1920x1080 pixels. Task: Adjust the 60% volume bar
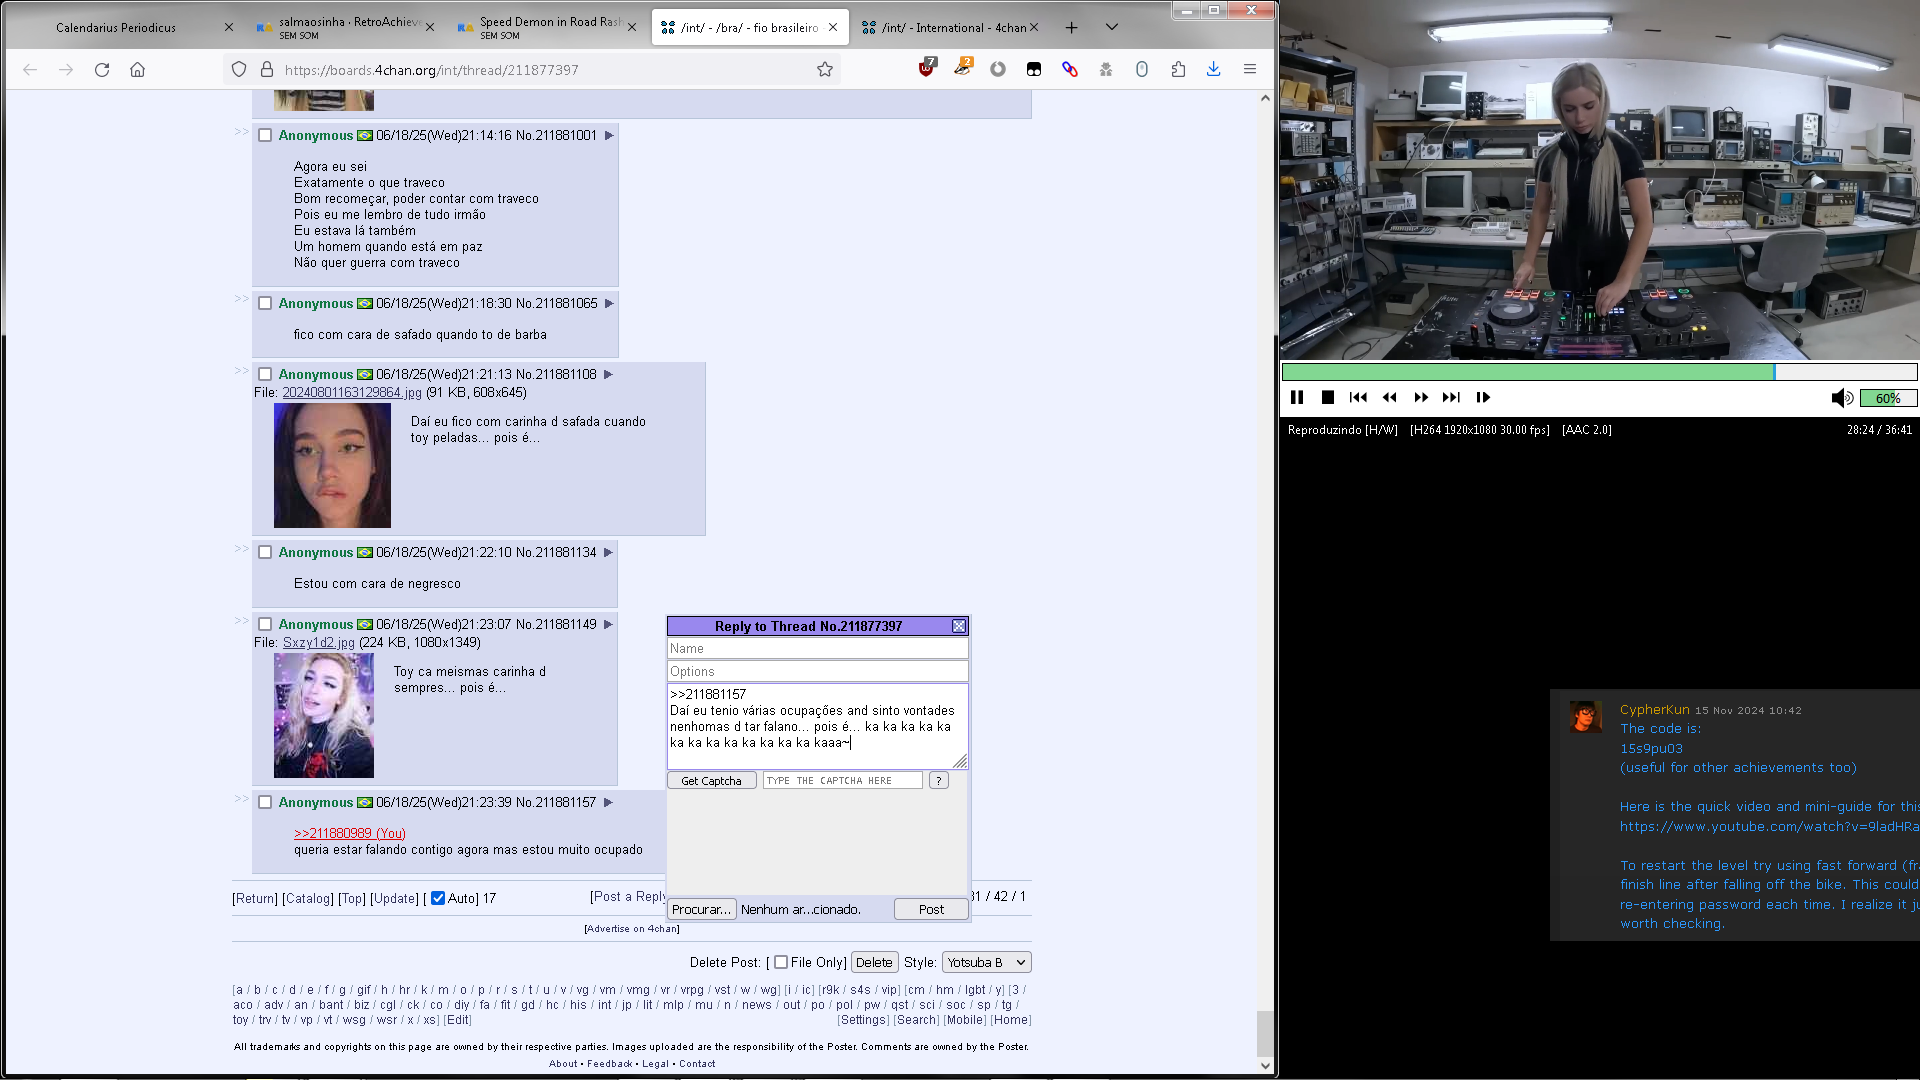click(x=1888, y=398)
